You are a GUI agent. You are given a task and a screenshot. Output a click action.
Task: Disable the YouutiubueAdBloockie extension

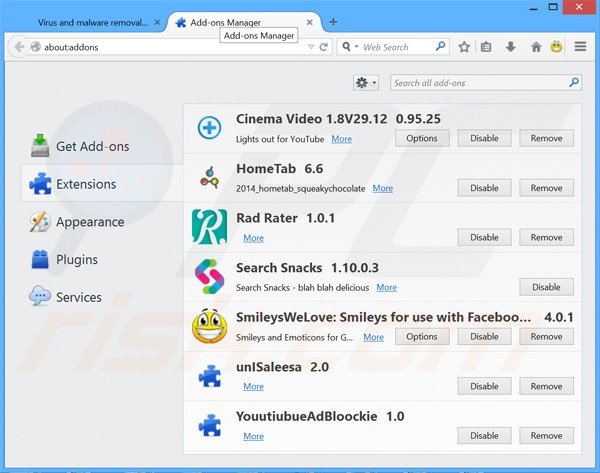(x=484, y=435)
